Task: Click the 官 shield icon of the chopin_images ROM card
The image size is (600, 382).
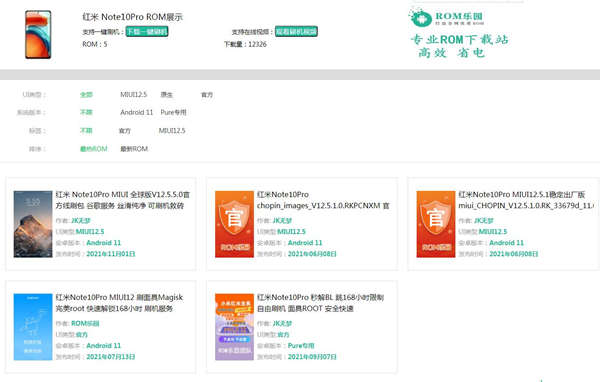Action: (234, 224)
